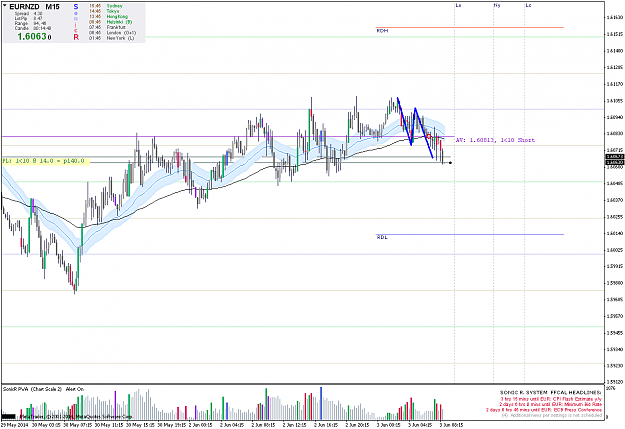Click the Spread value in info panel

(37, 14)
